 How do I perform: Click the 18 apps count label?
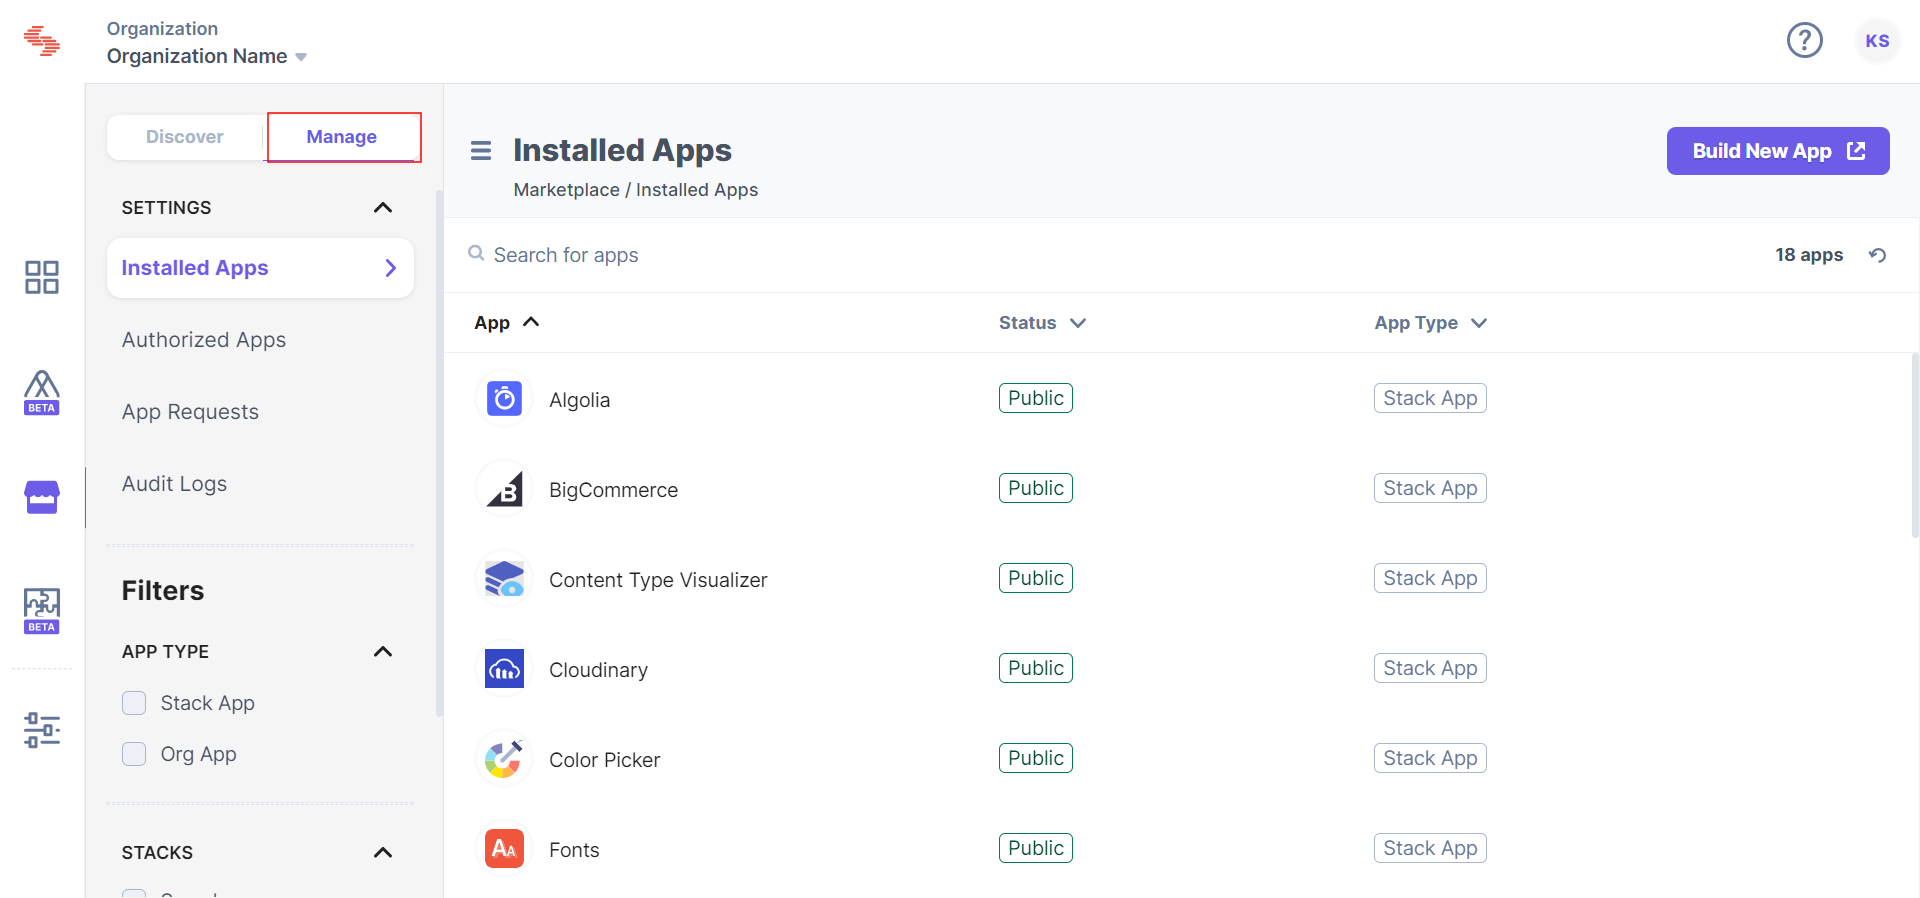click(1809, 255)
